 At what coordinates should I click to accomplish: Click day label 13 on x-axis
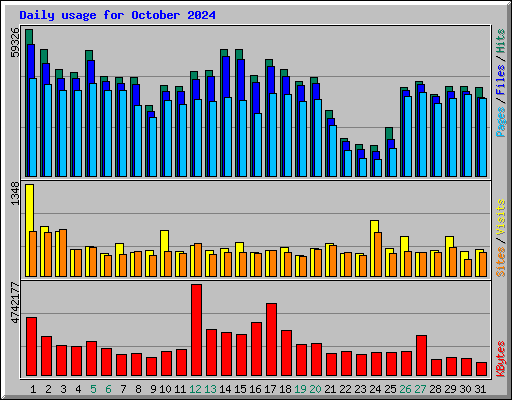click(x=210, y=389)
